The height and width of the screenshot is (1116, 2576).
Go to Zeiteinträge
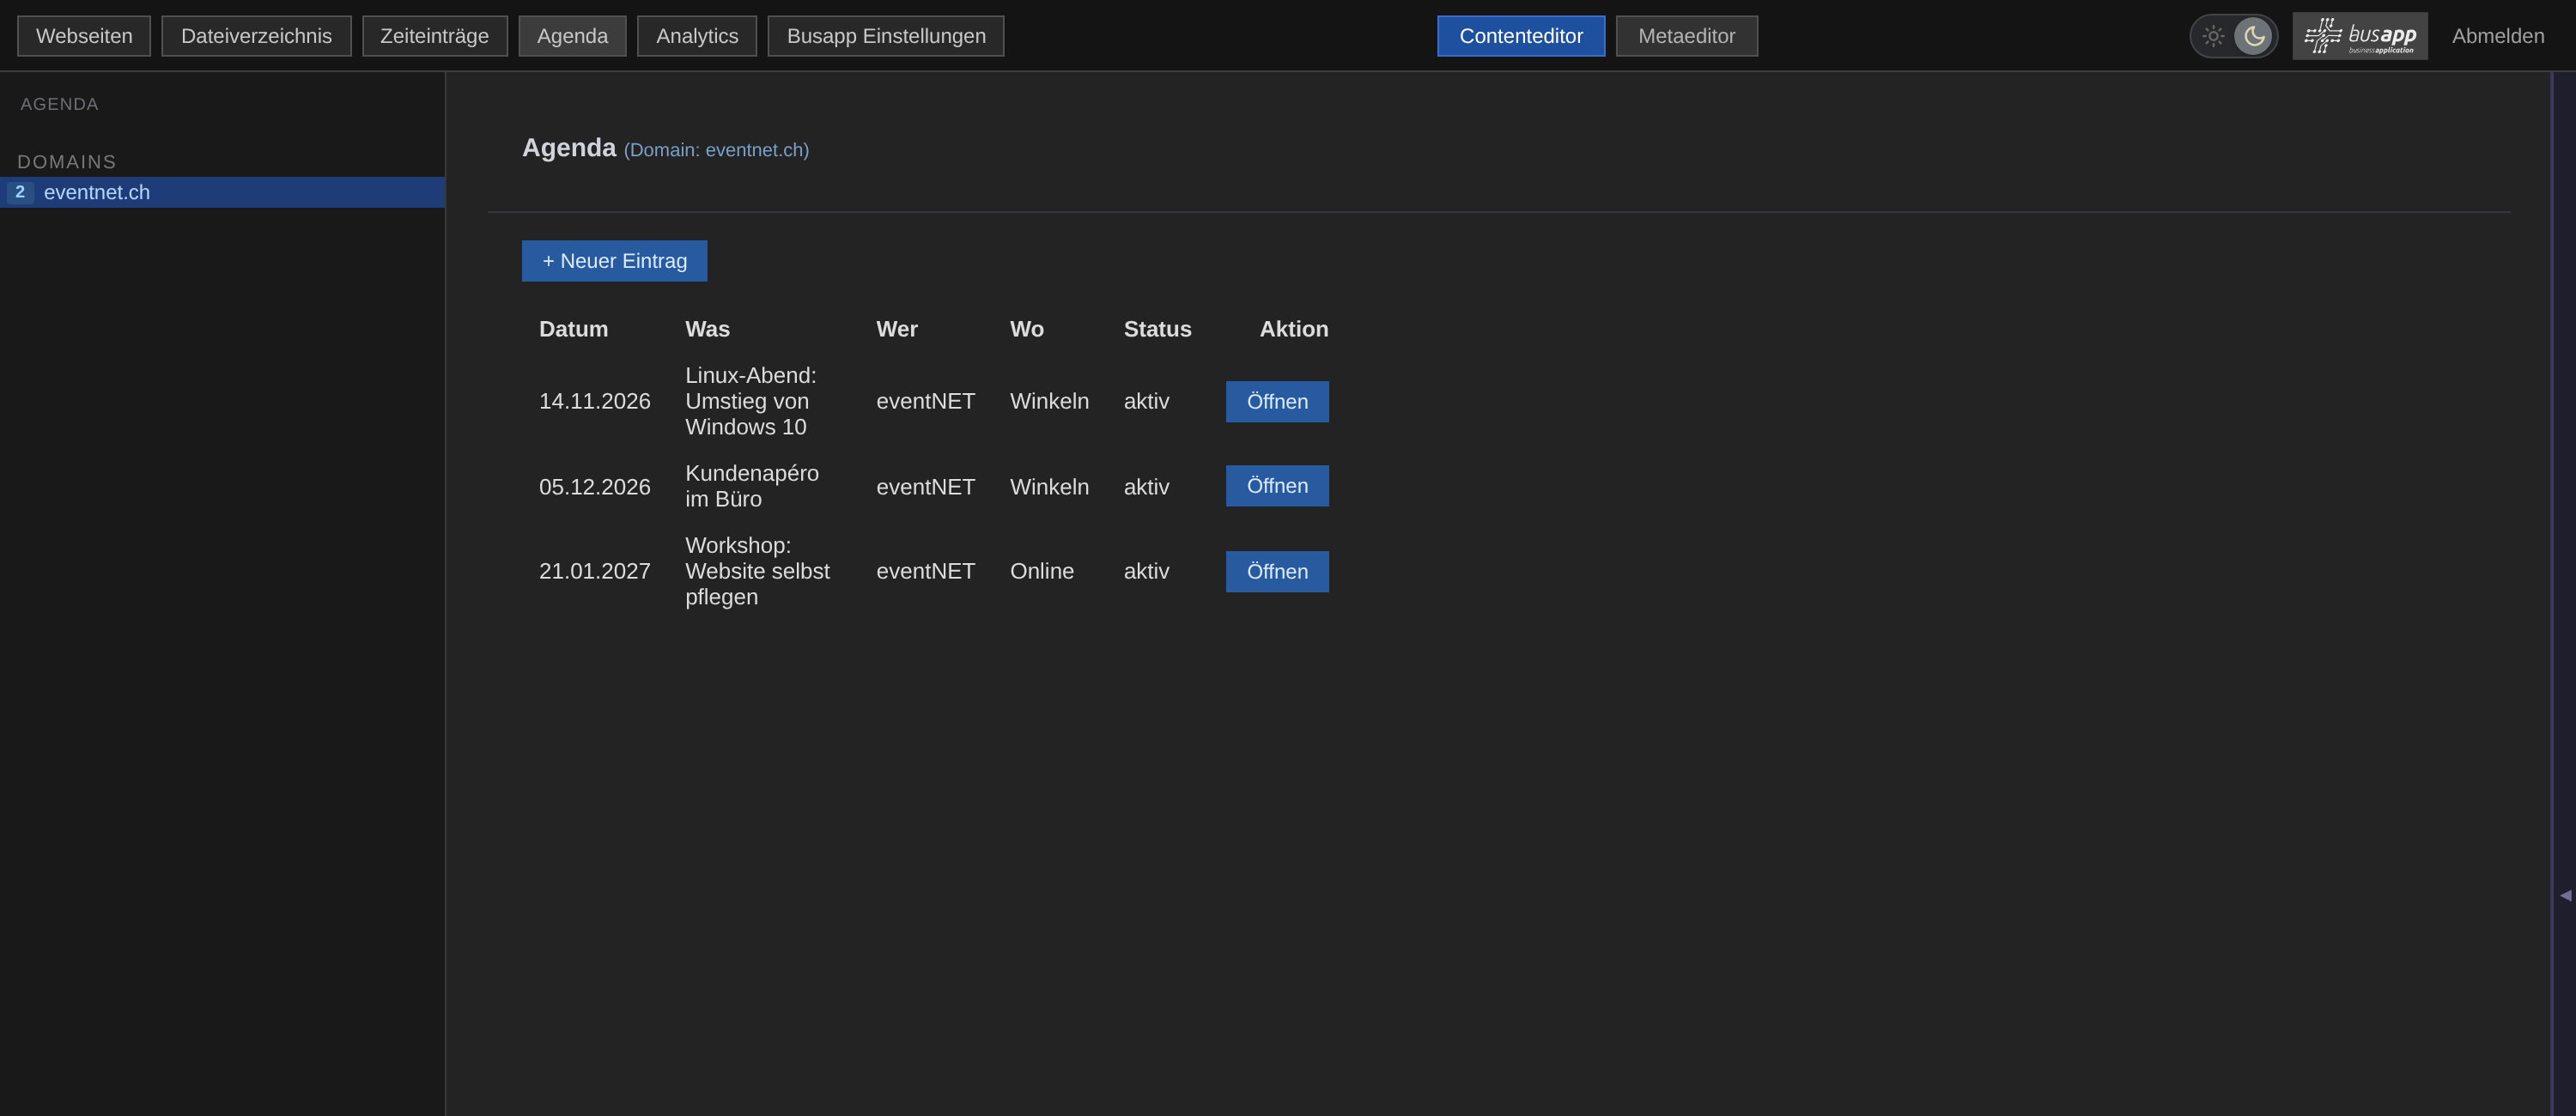(x=434, y=36)
